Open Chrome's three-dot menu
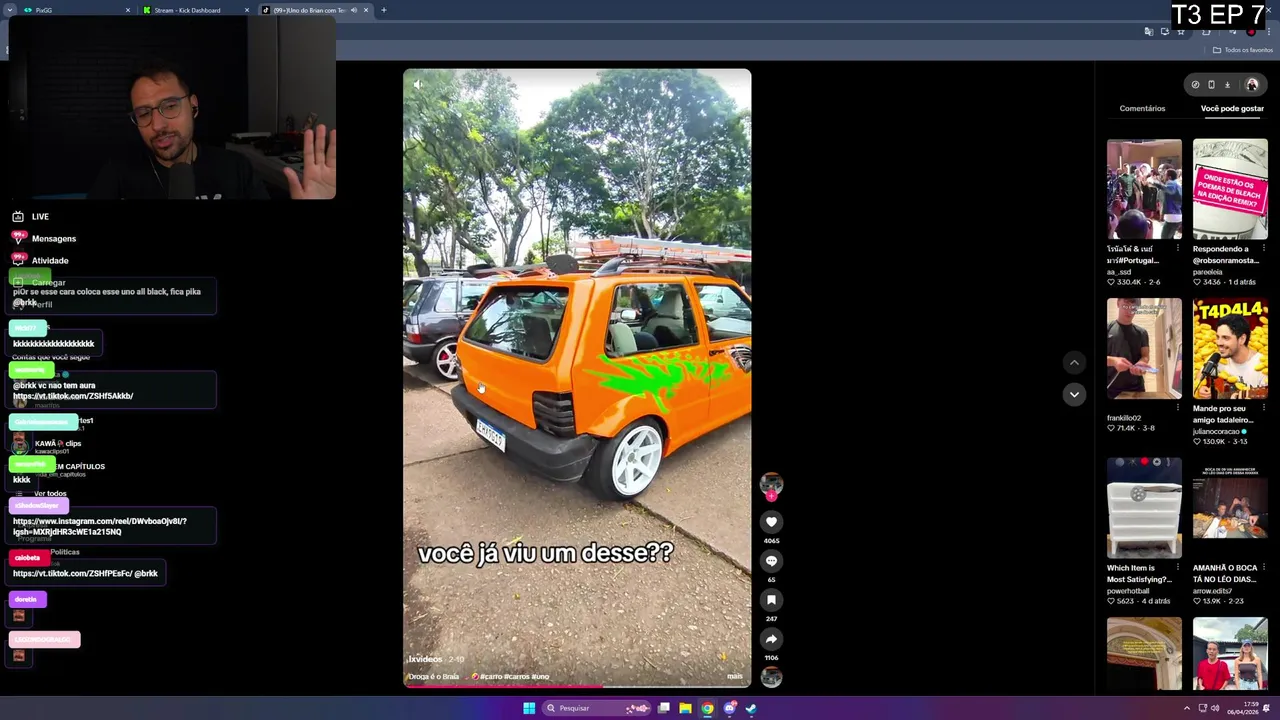 pos(1269,32)
